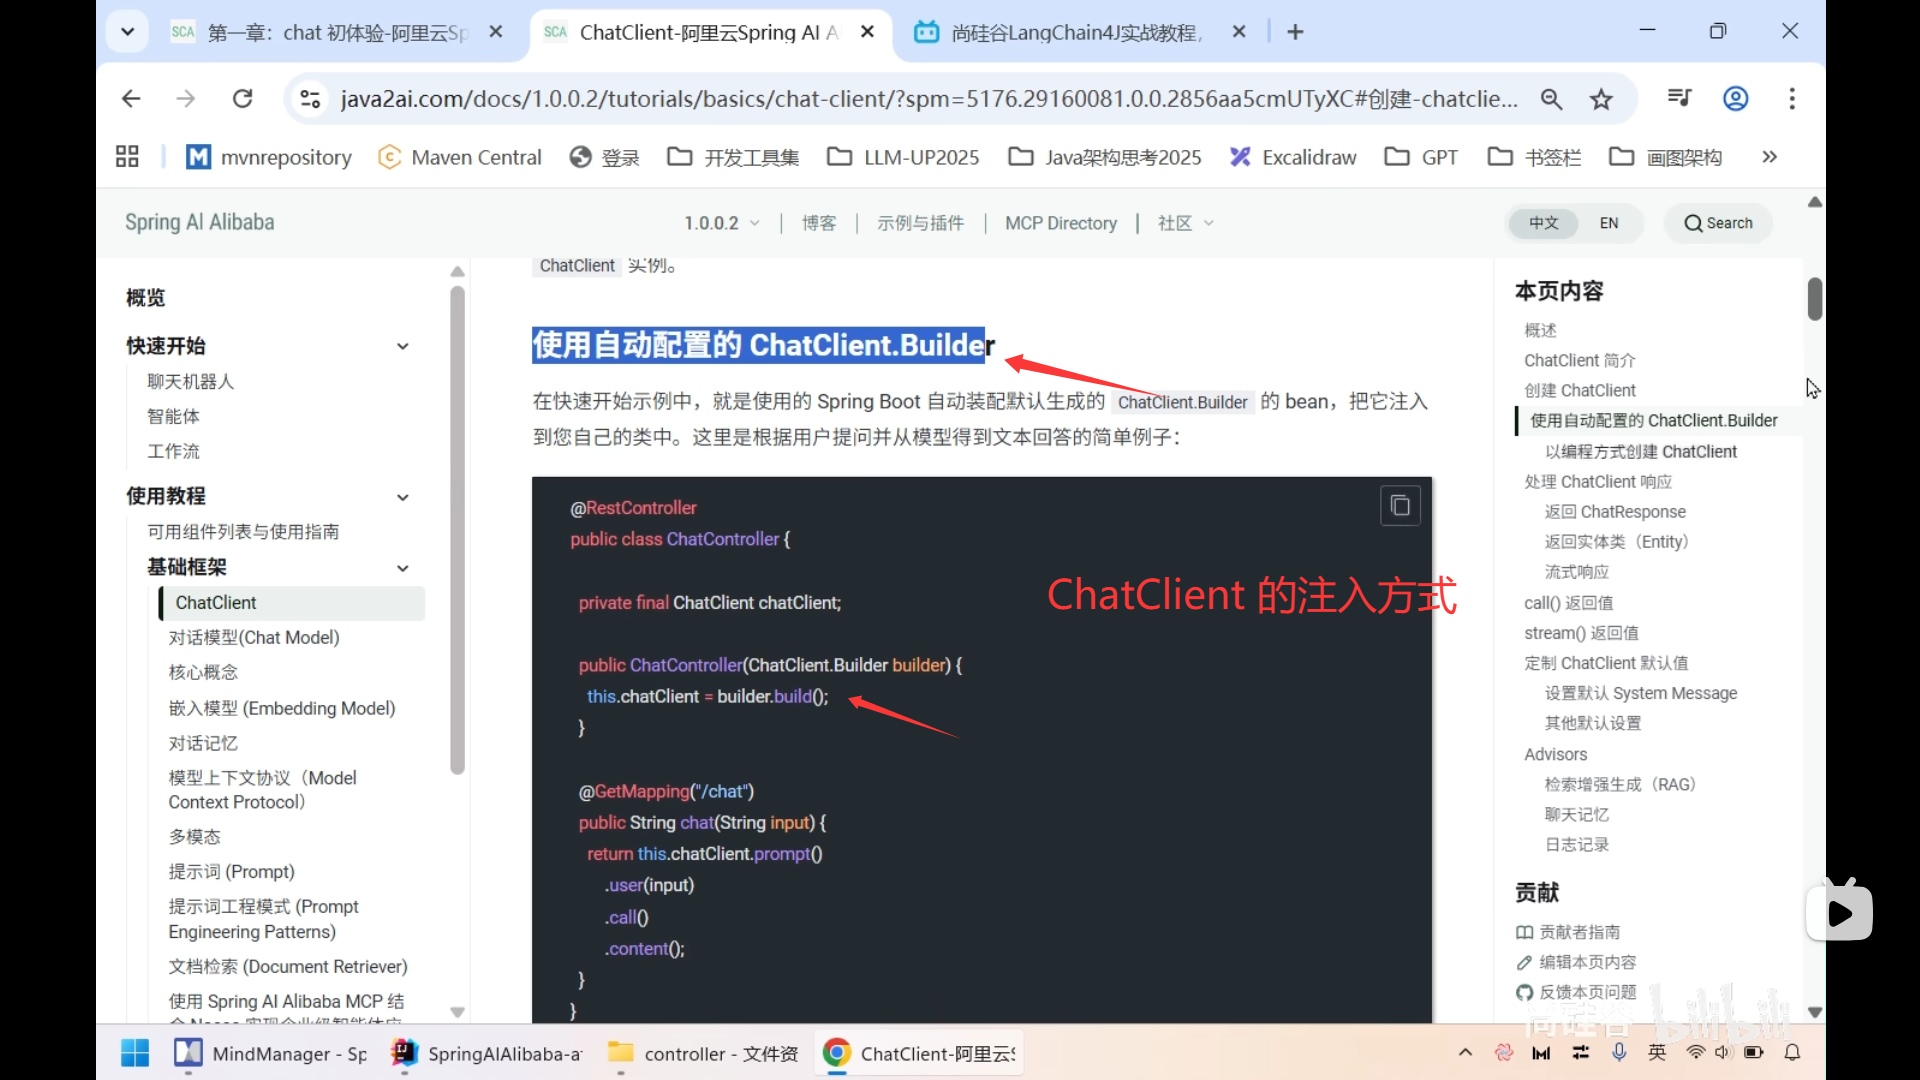Copy the code block with copy icon
Screen dimensions: 1920x1080
click(x=1400, y=506)
